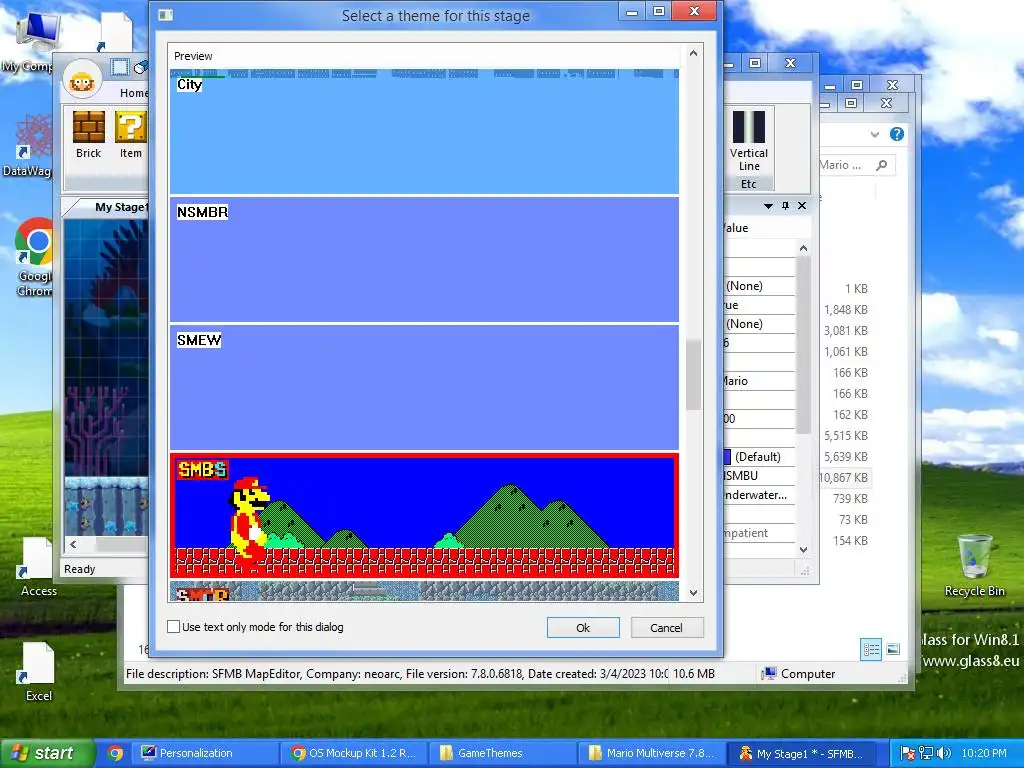Click the theme list scrollbar thumb
The image size is (1024, 768).
pos(694,375)
